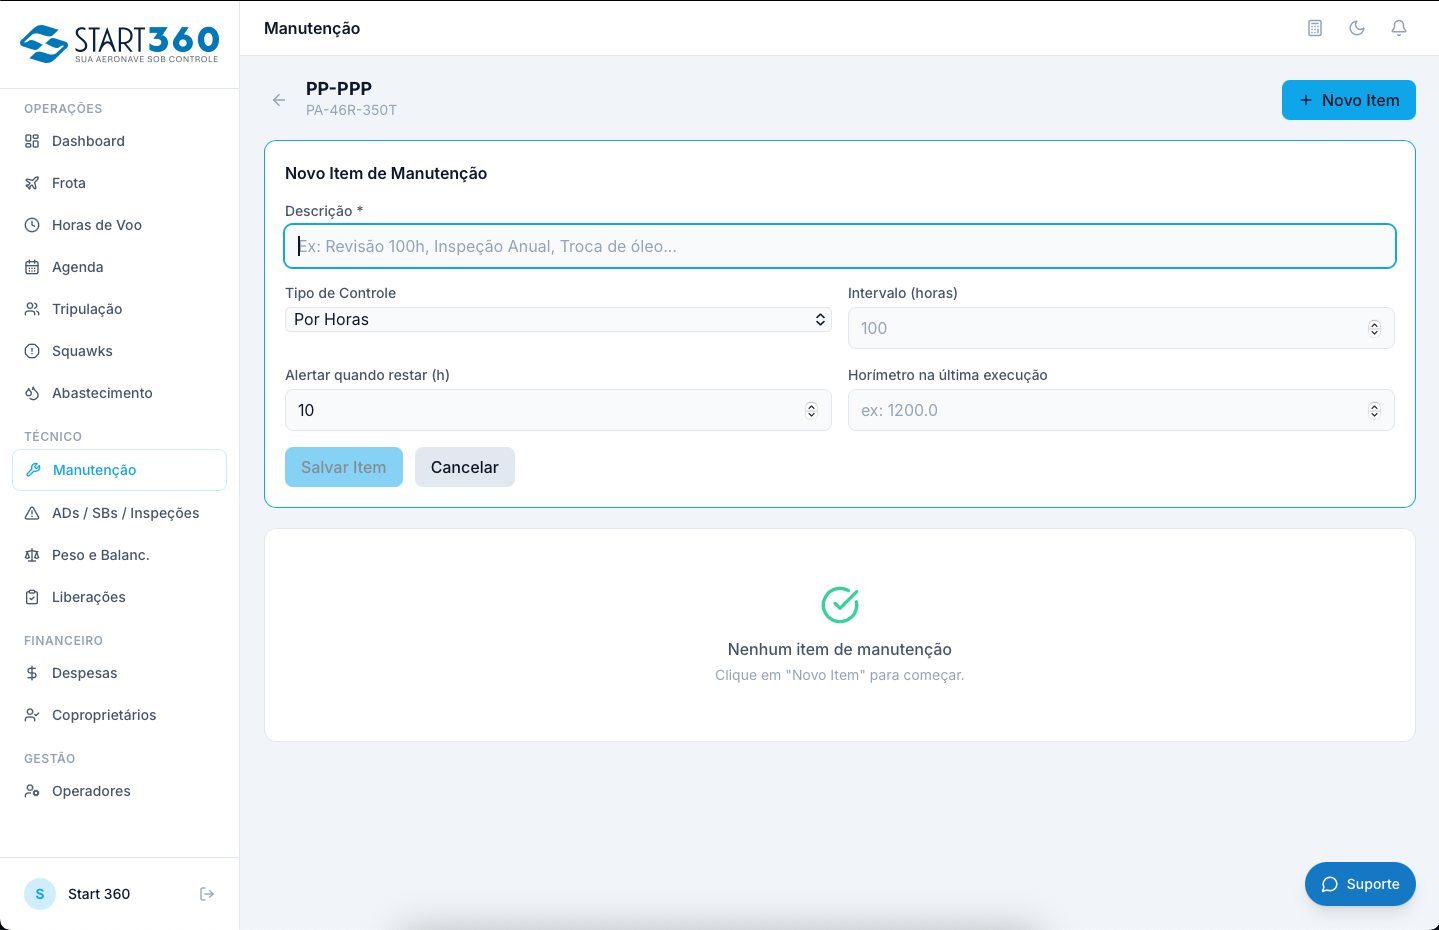1439x930 pixels.
Task: Click the Coproprietários user-check icon
Action: (32, 715)
